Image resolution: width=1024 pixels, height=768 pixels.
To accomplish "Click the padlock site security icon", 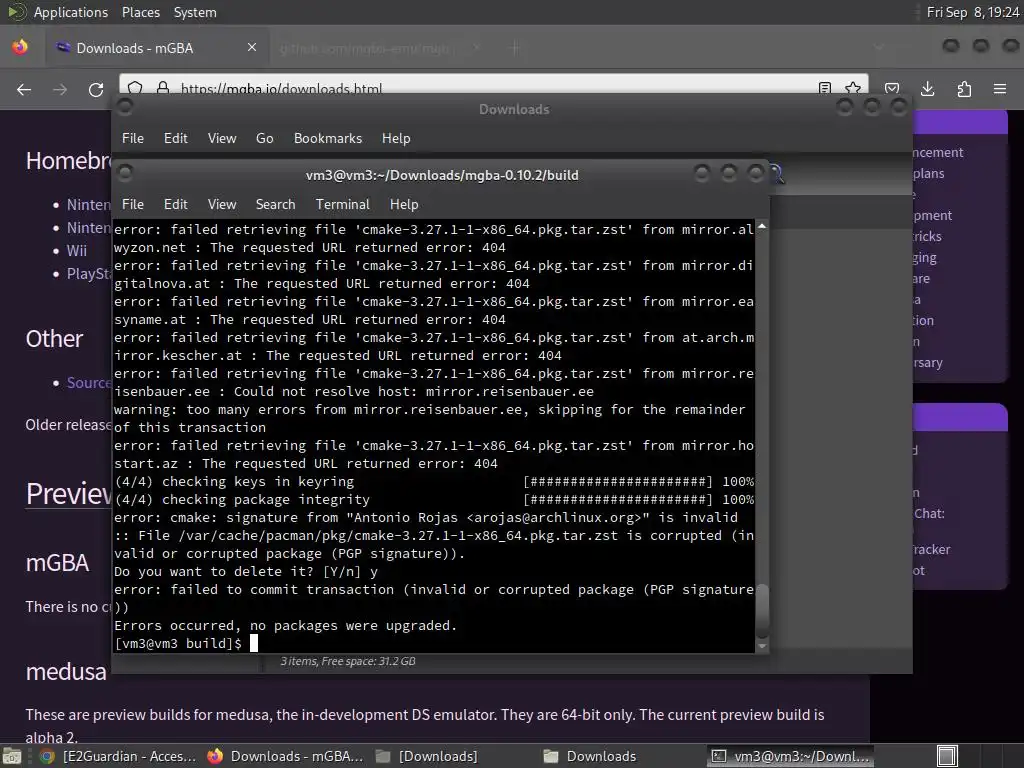I will point(163,88).
